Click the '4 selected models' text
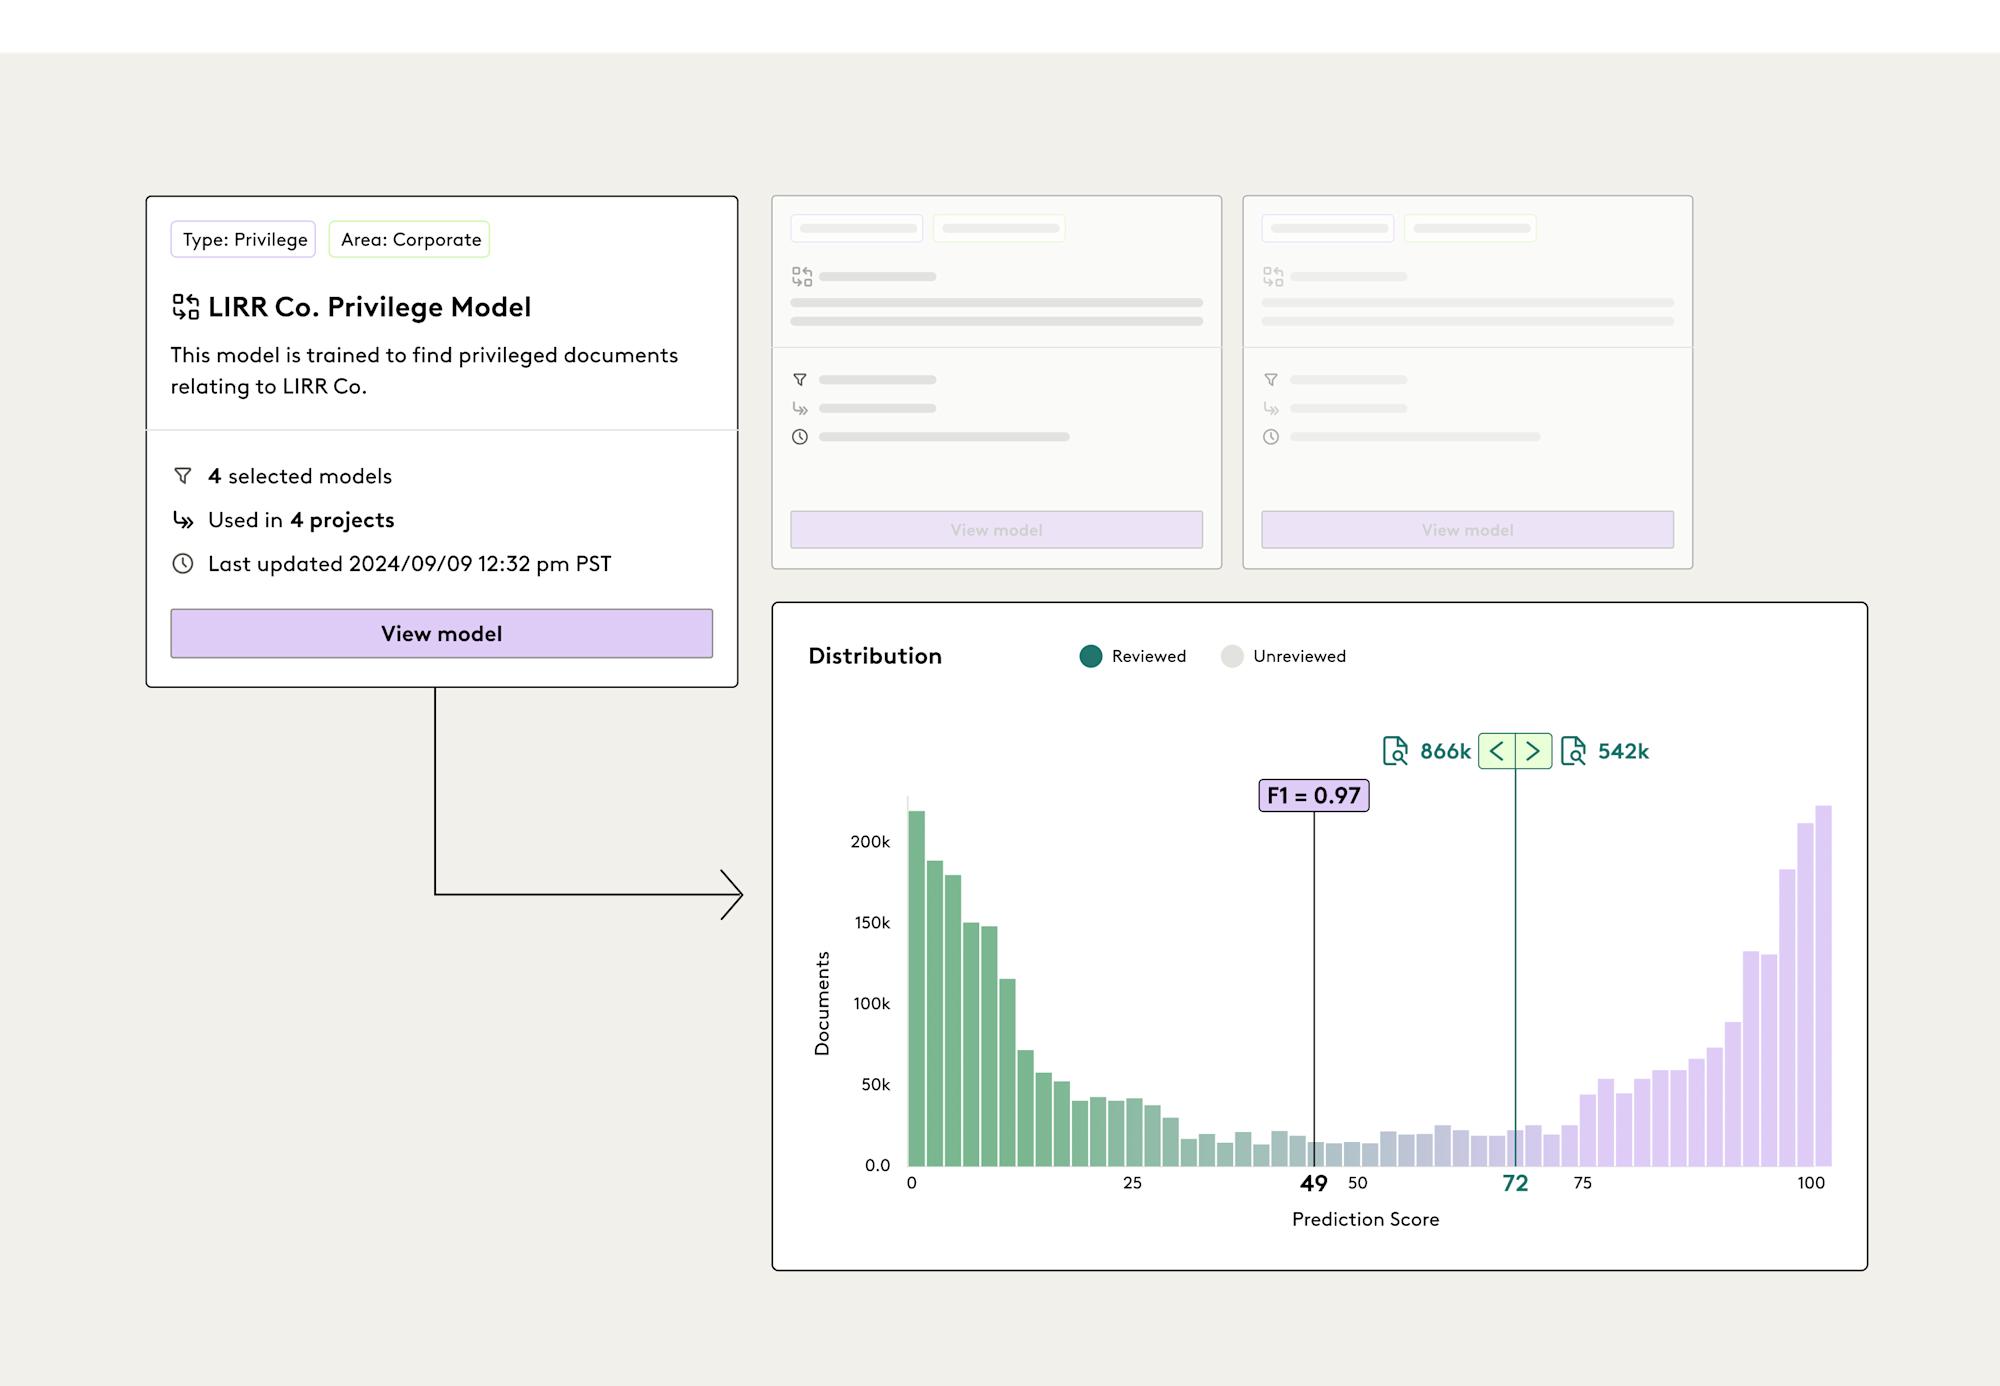The height and width of the screenshot is (1386, 2000). tap(300, 476)
